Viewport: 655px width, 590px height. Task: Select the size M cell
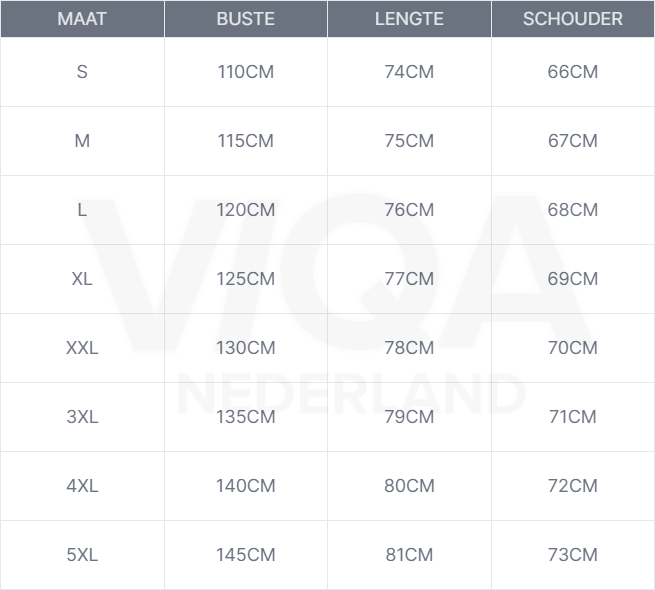[x=82, y=141]
